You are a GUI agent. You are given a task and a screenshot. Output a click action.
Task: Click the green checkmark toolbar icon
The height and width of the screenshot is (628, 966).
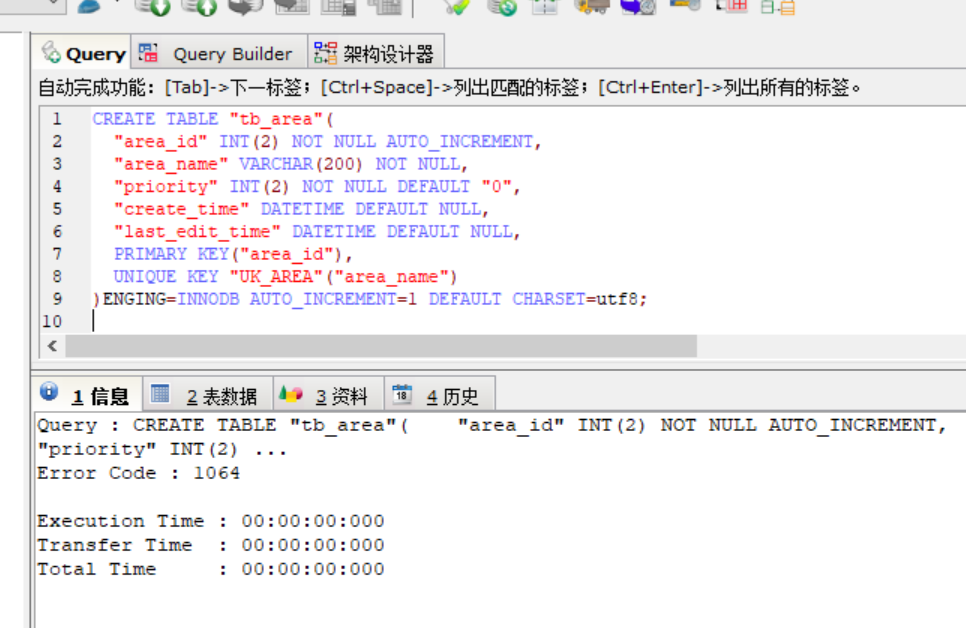[456, 6]
